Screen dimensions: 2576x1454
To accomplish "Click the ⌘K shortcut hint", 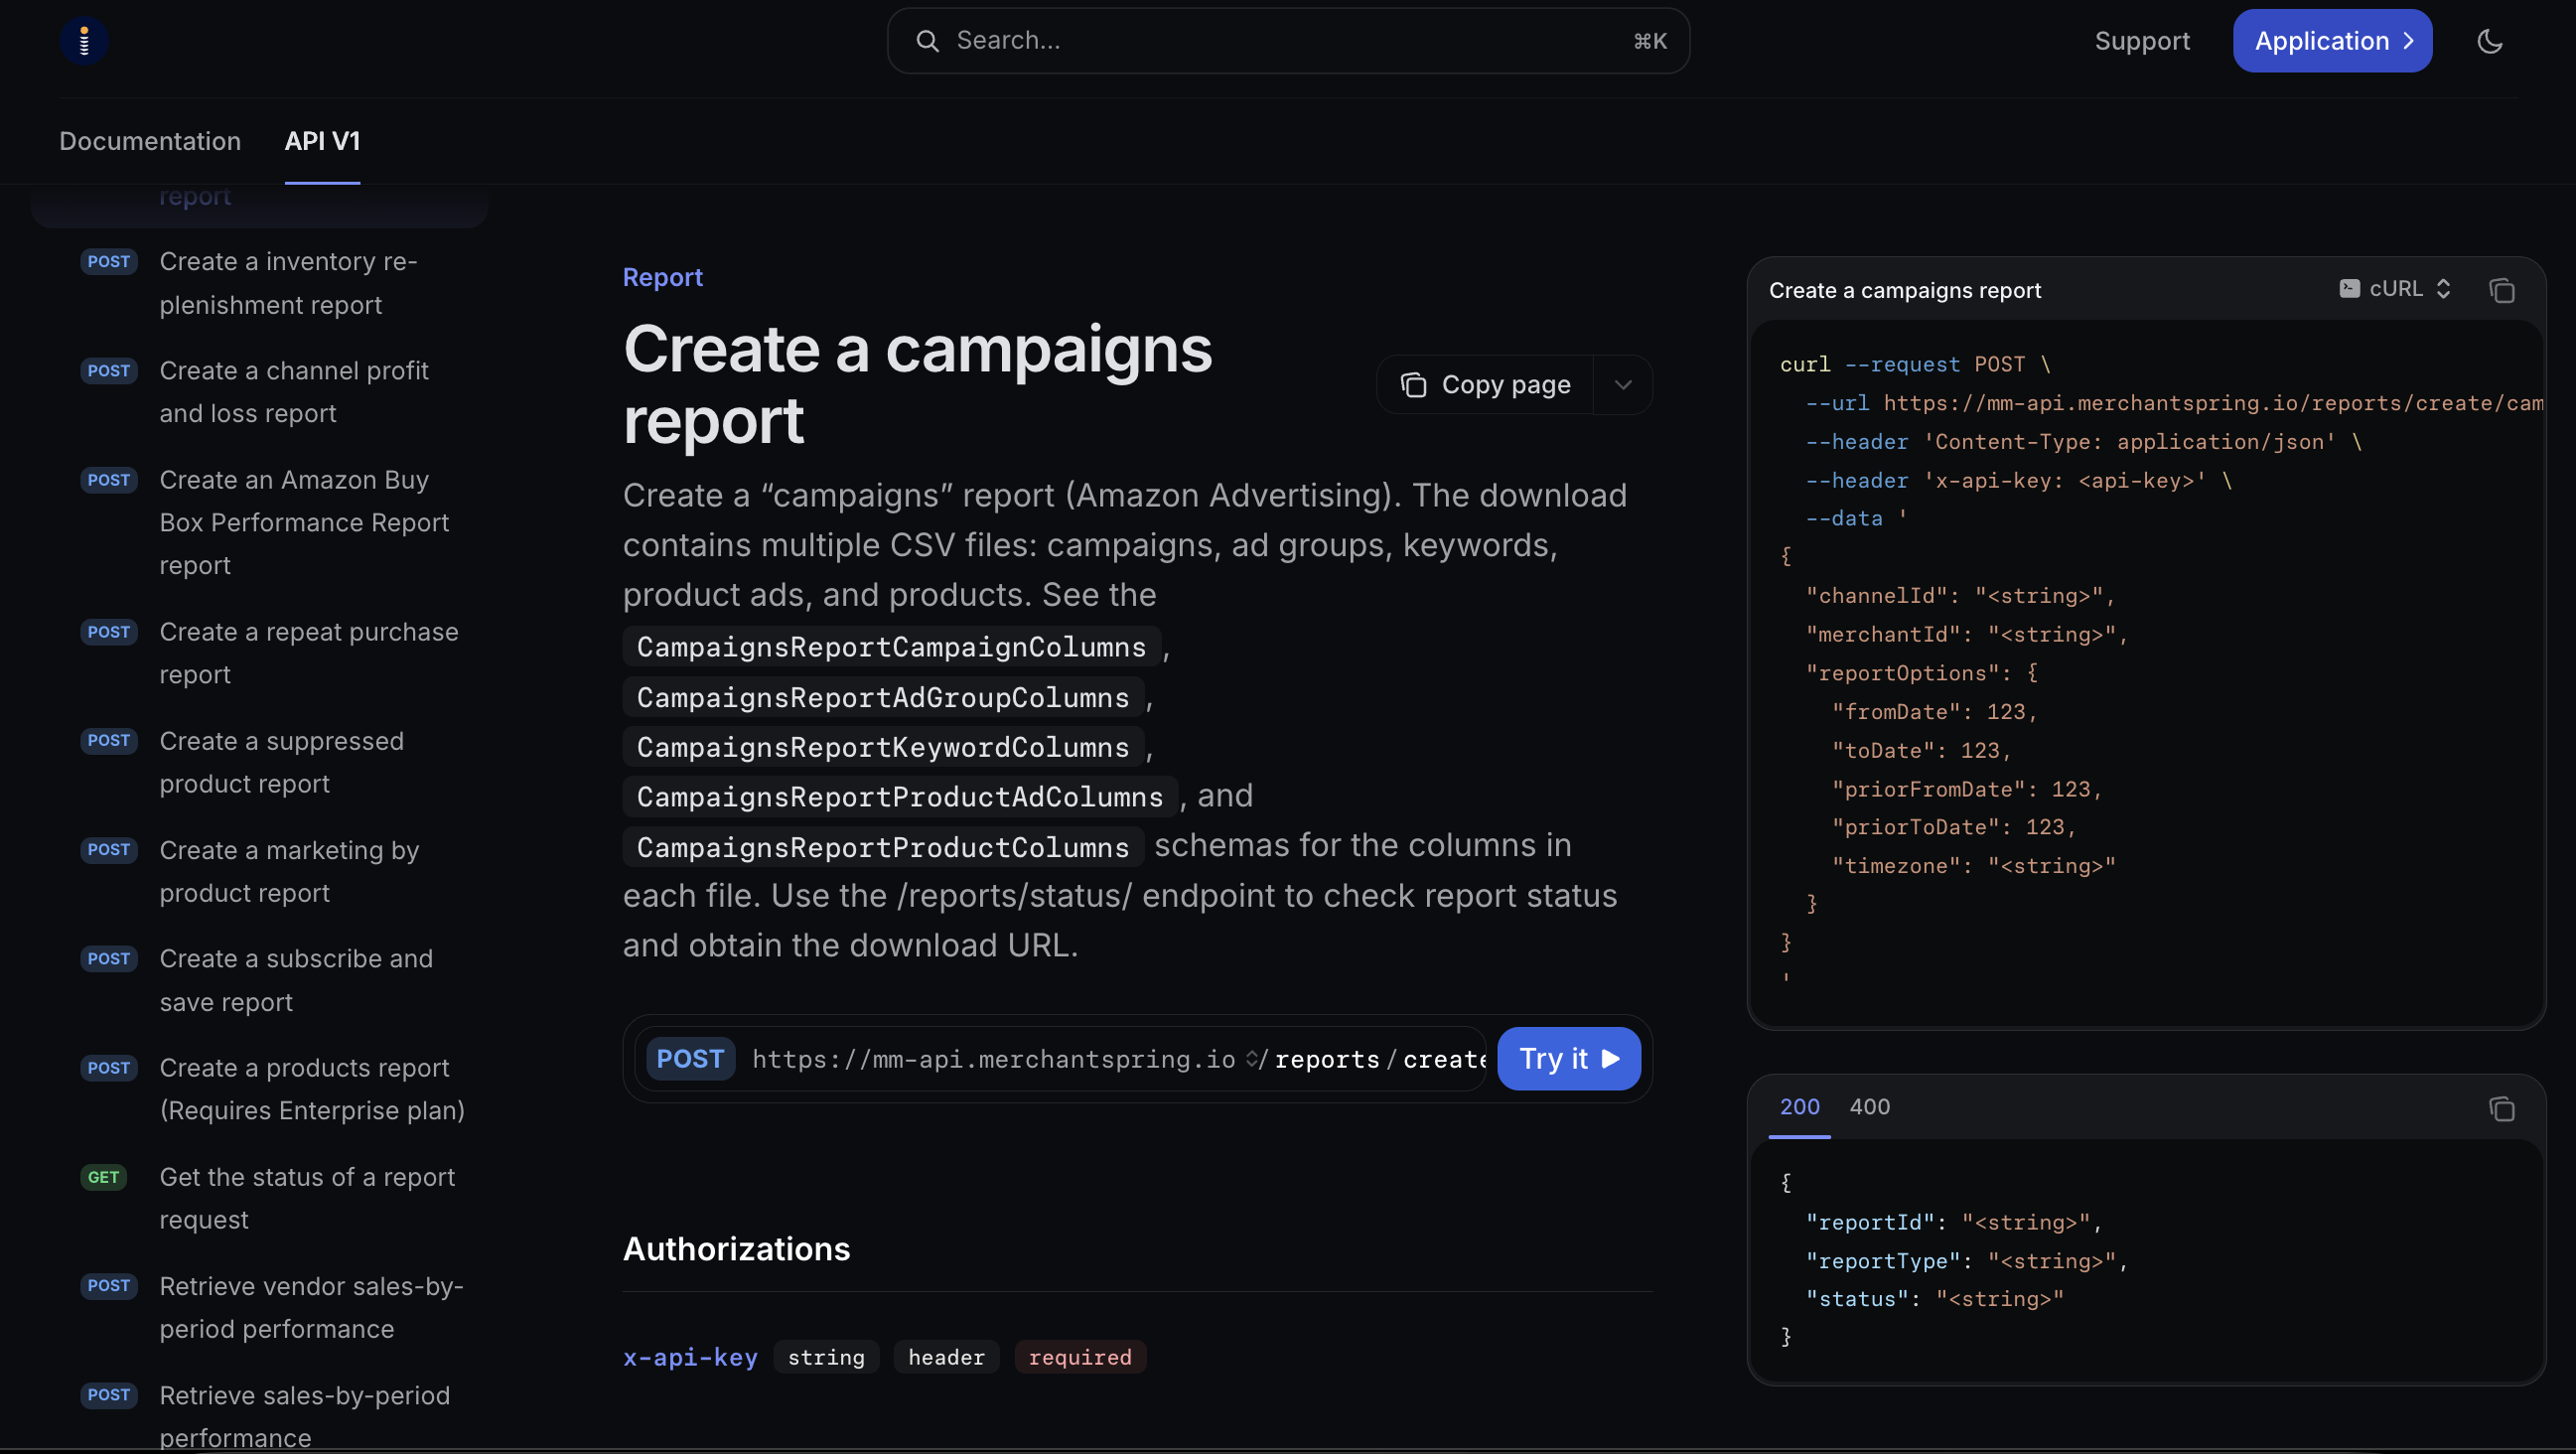I will click(x=1649, y=41).
